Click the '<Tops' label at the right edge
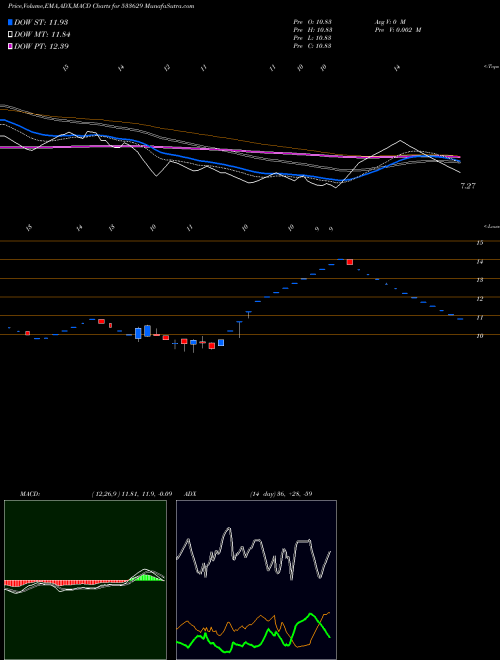The image size is (500, 660). coord(491,67)
